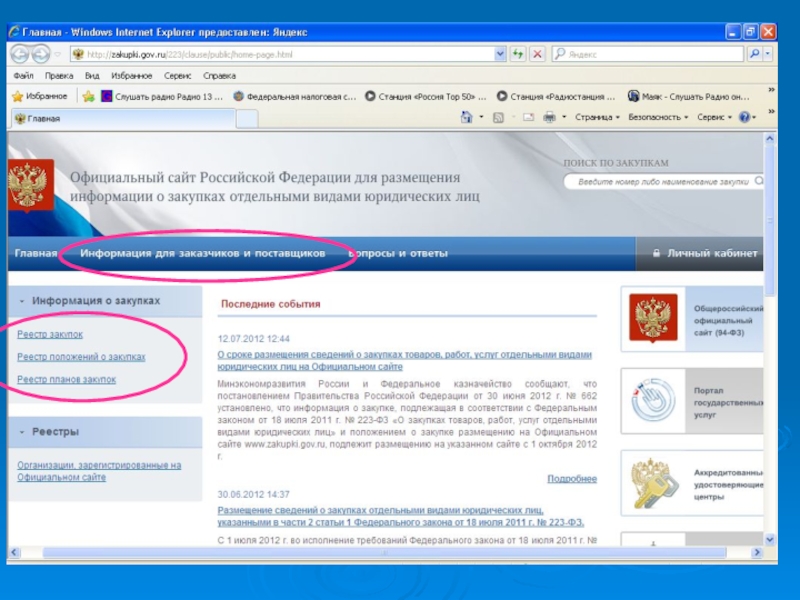The height and width of the screenshot is (600, 800).
Task: Open the Правка menu
Action: (59, 76)
